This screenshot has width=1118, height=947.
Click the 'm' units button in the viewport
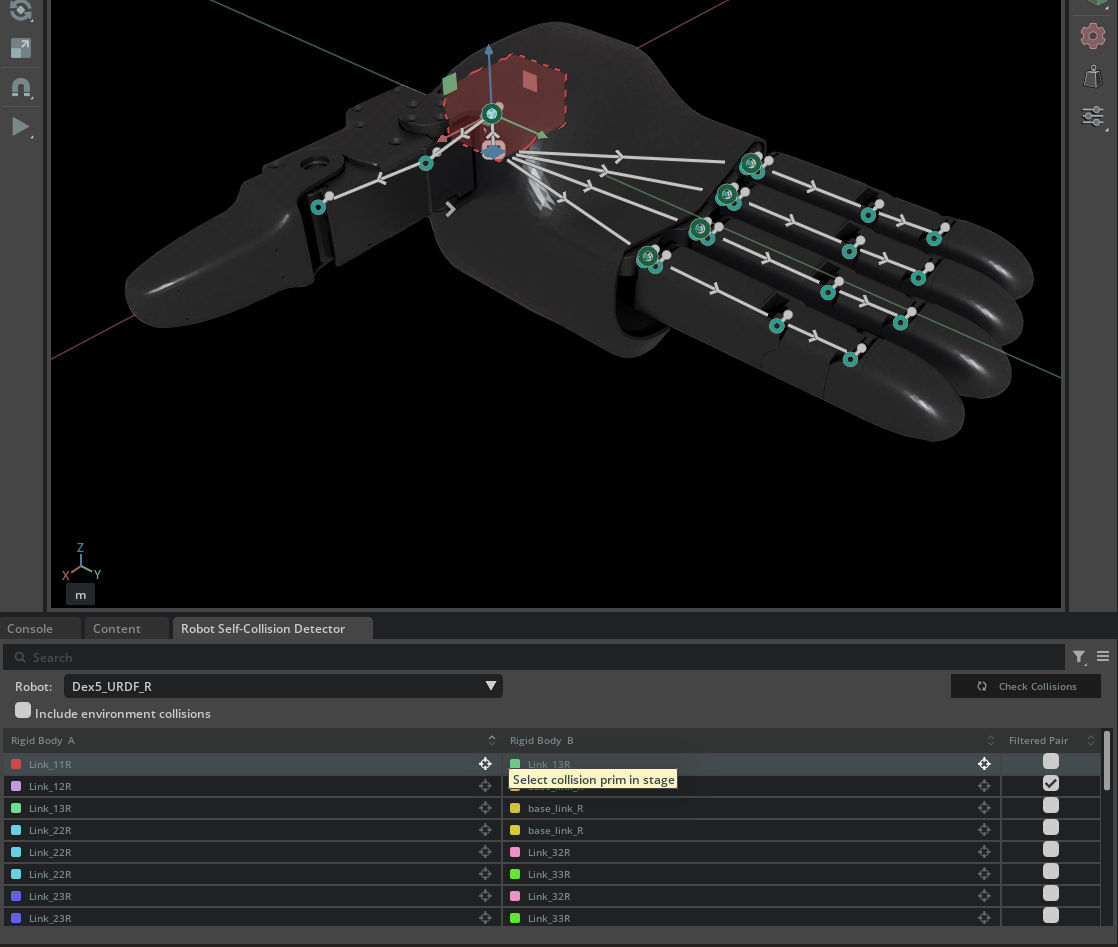[x=80, y=594]
